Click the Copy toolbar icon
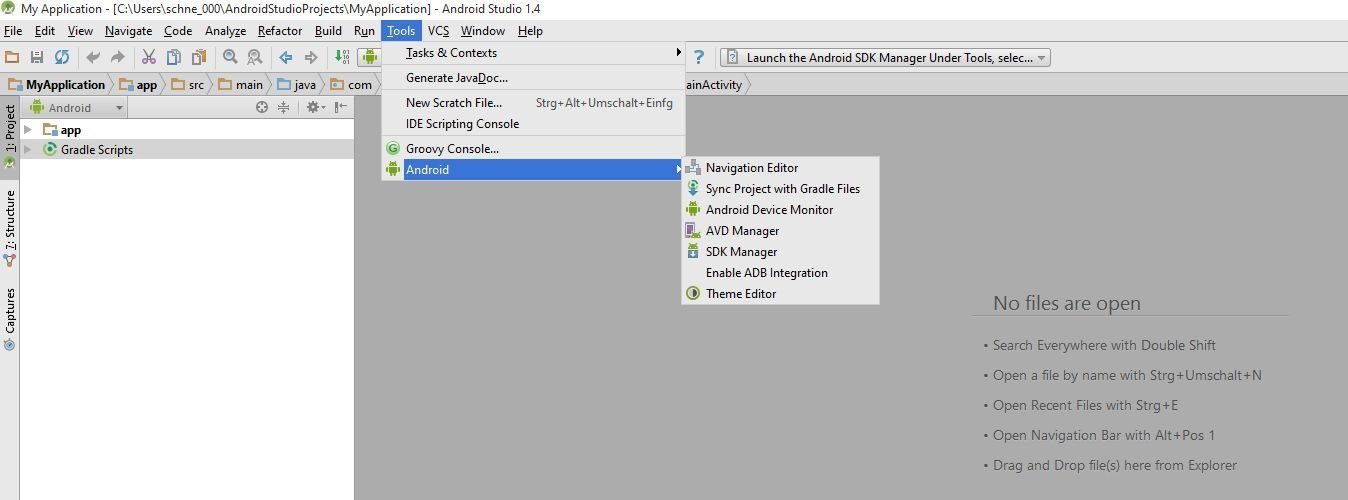 tap(174, 58)
